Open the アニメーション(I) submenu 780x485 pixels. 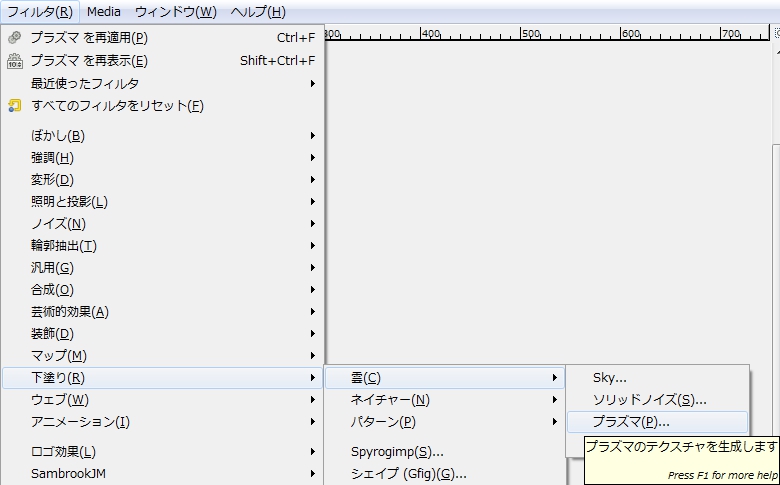163,422
